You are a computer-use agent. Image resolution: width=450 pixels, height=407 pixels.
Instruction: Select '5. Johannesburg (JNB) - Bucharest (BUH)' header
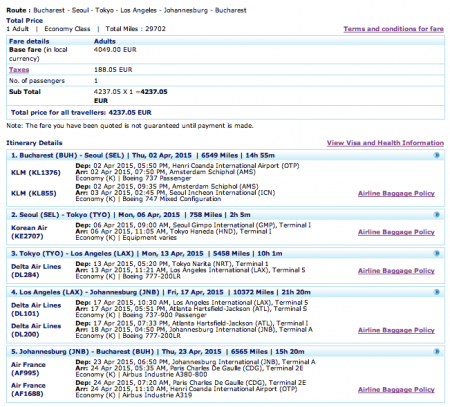tap(225, 351)
